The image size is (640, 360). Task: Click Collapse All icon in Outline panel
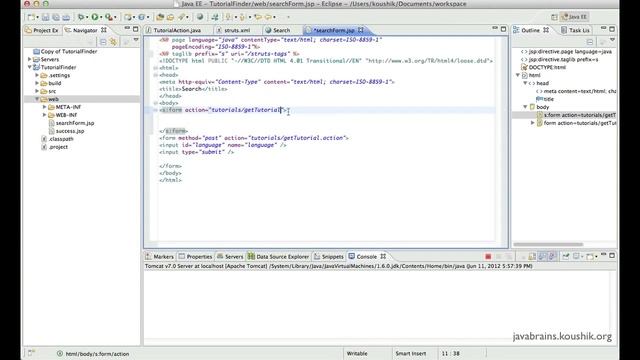(590, 42)
